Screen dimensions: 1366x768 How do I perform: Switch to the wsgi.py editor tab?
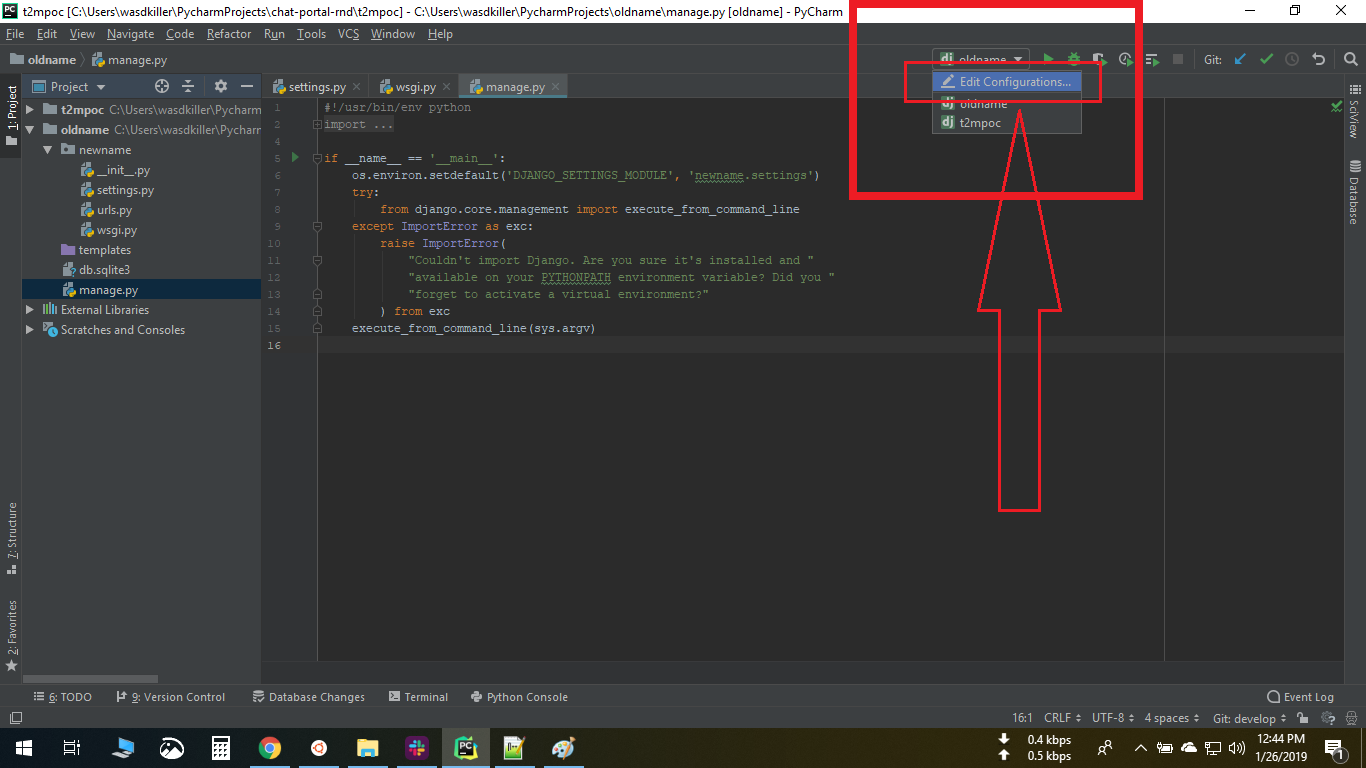414,87
